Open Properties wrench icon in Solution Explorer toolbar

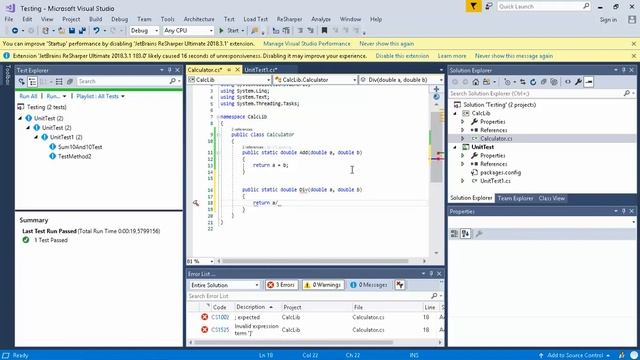578,82
